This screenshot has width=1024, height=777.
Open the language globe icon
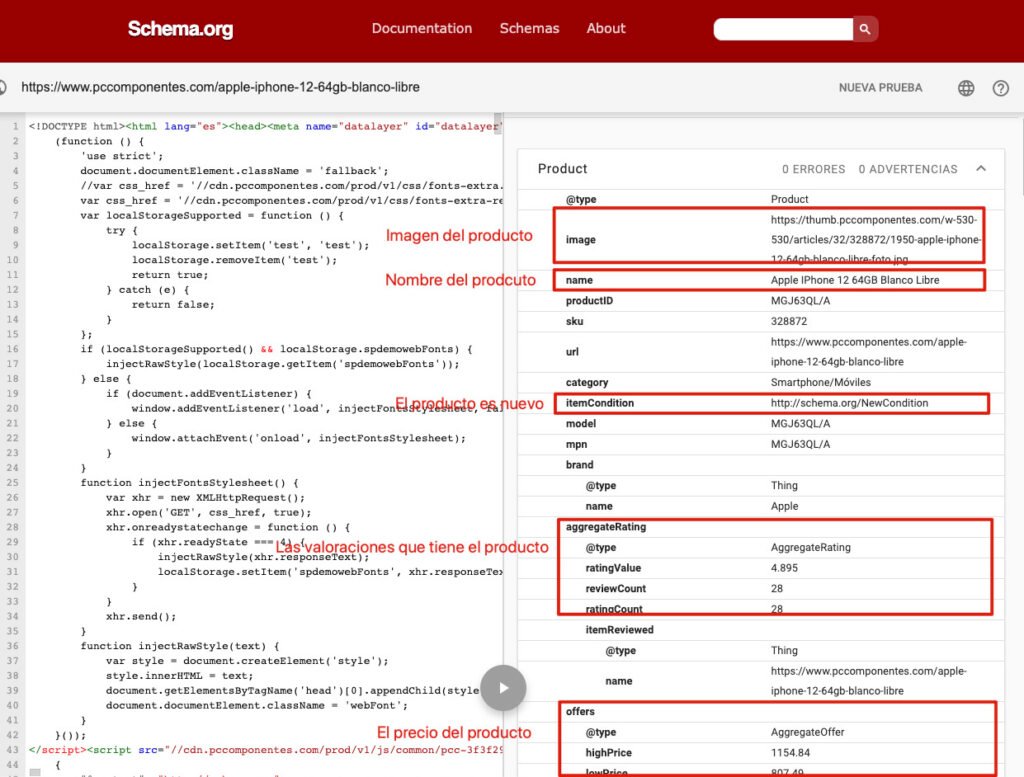click(966, 88)
